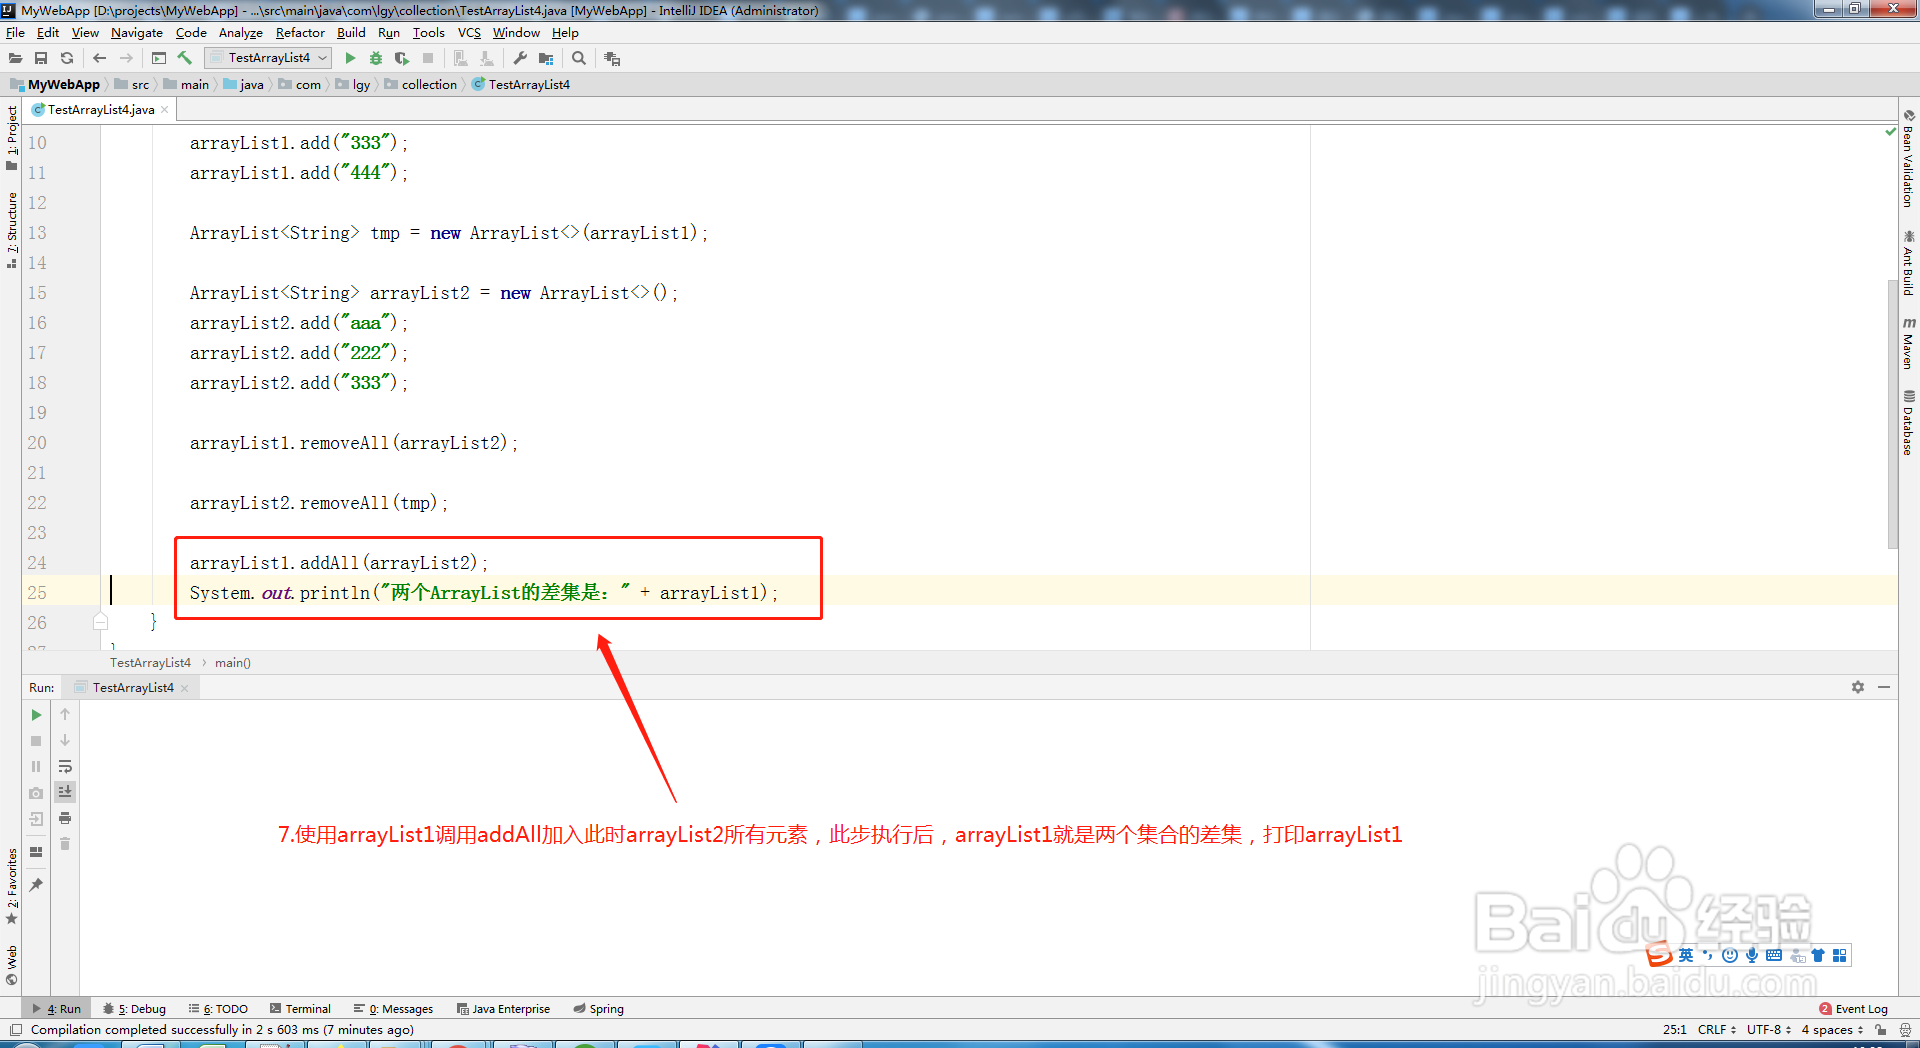Click the Build Project hammer icon
The image size is (1920, 1048).
[185, 58]
